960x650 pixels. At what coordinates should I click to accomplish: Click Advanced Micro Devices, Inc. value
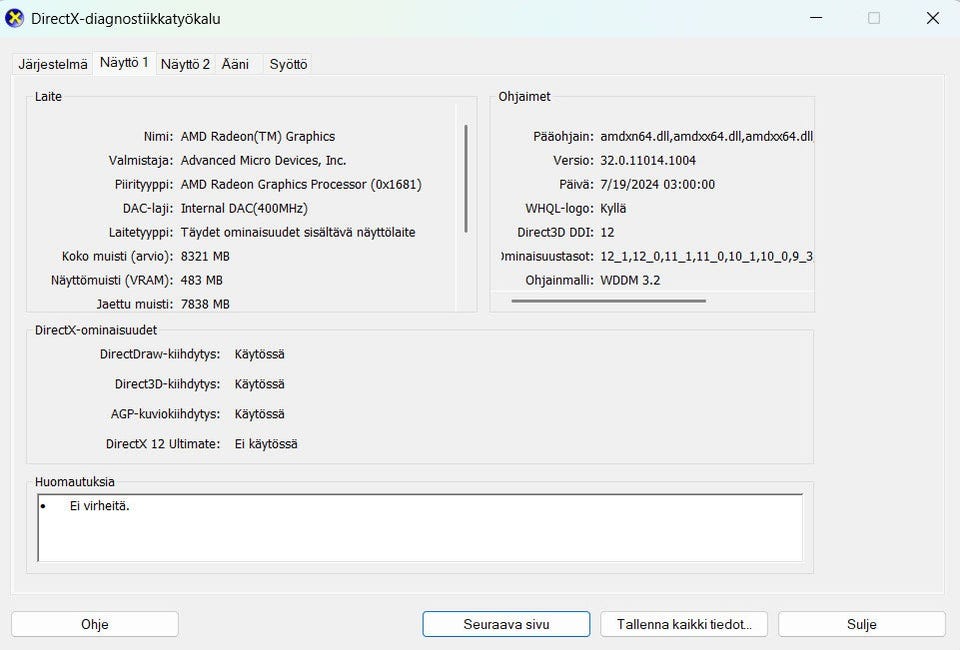coord(263,160)
